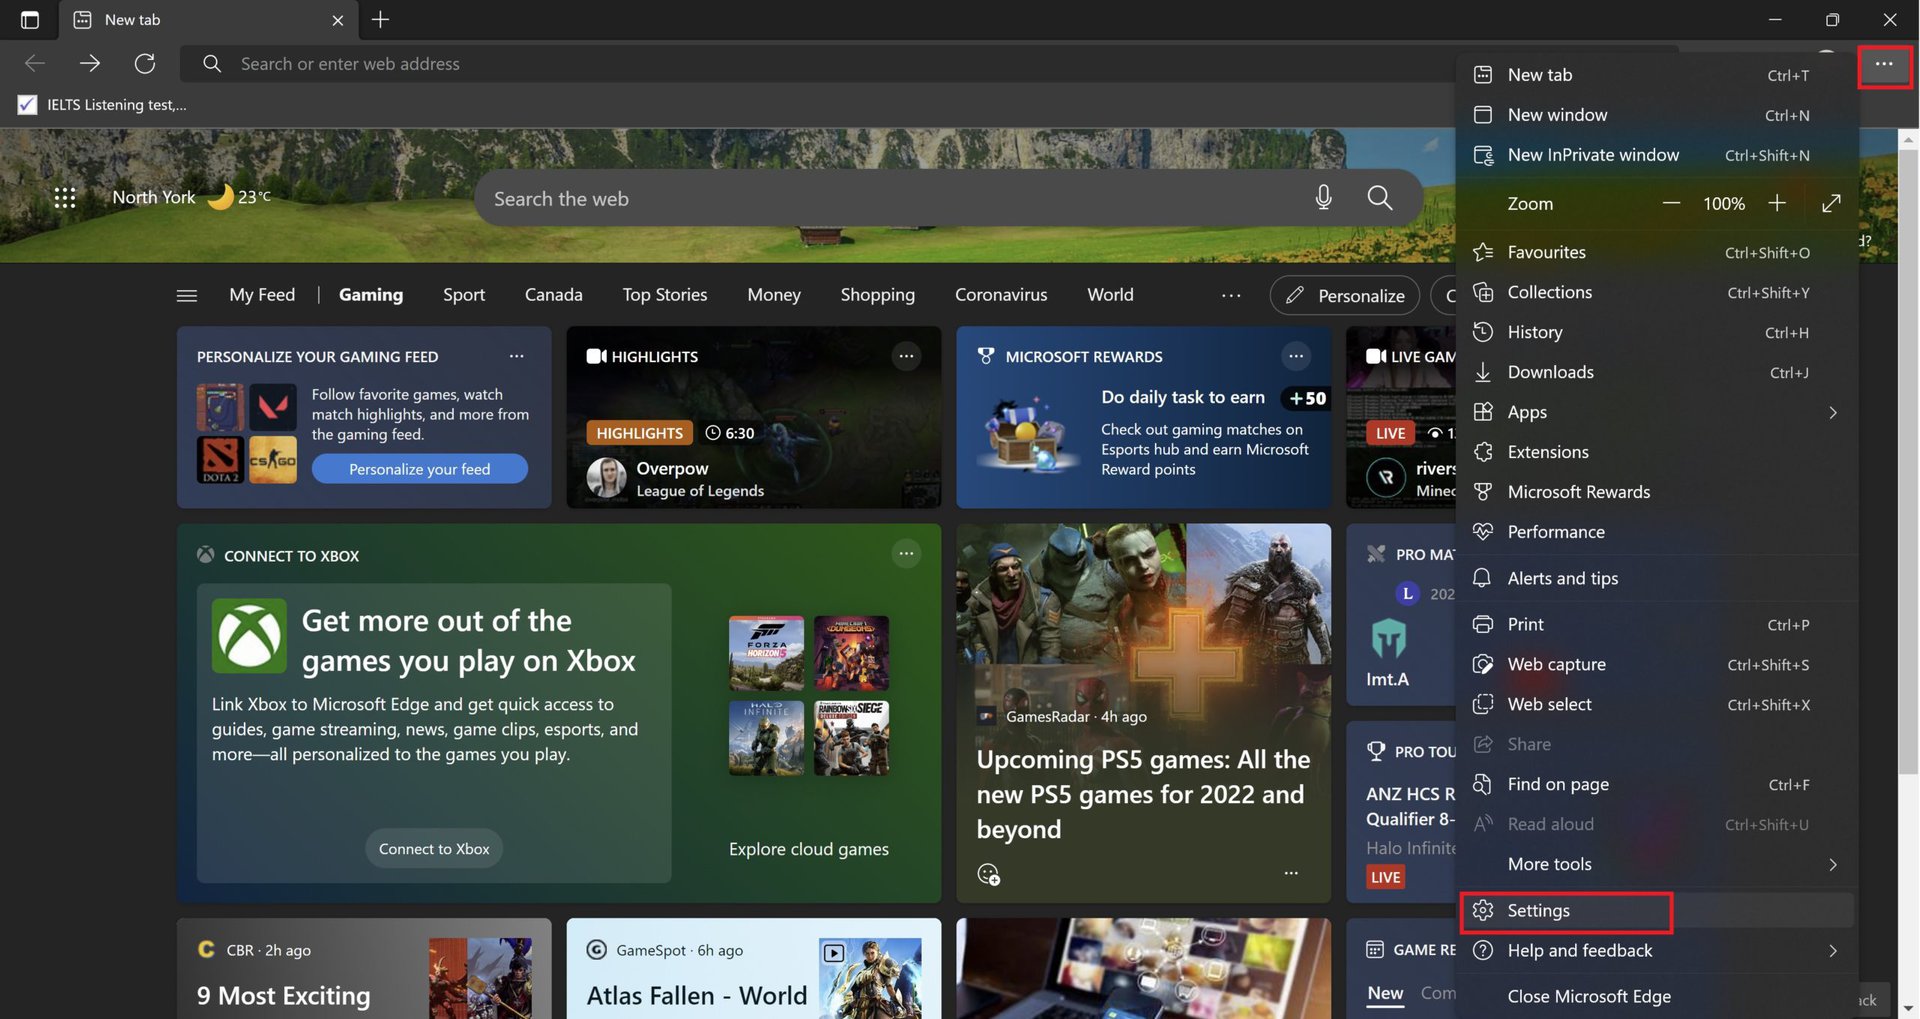Expand the Apps submenu
The width and height of the screenshot is (1920, 1019).
click(1656, 412)
